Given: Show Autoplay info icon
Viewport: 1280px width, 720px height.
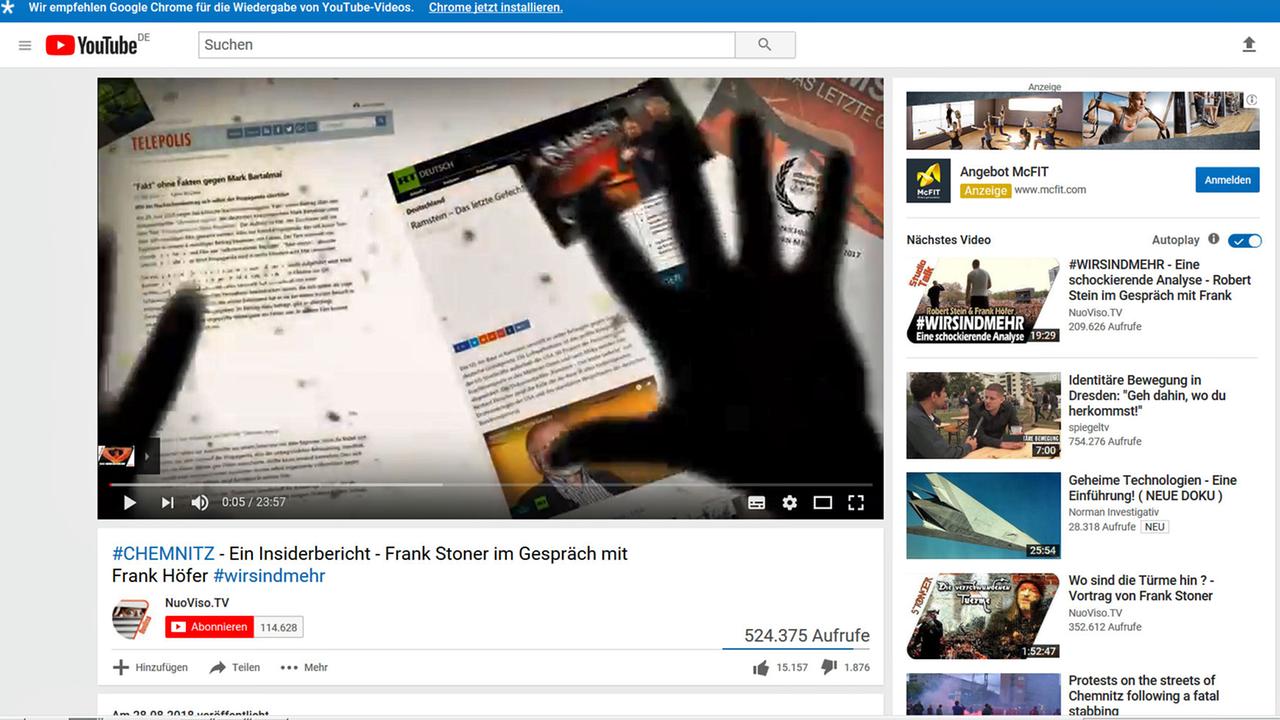Looking at the screenshot, I should click(1214, 239).
